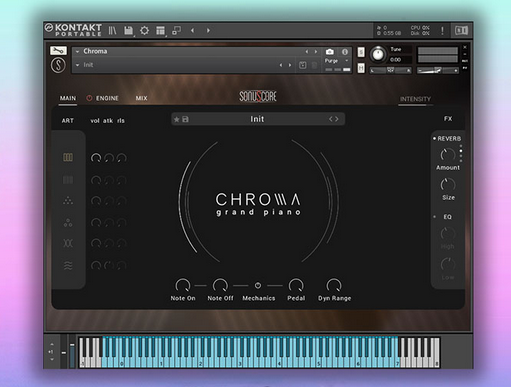
Task: Select previous snapshot arrow in the Init row
Action: [x=281, y=65]
